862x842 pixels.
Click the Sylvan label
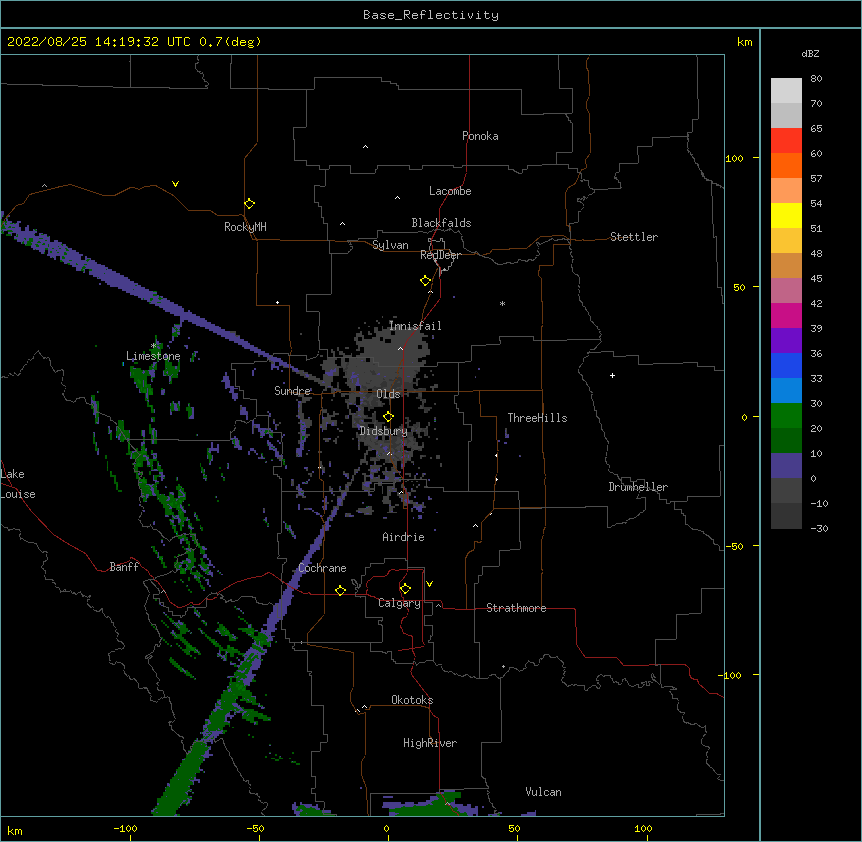click(390, 245)
